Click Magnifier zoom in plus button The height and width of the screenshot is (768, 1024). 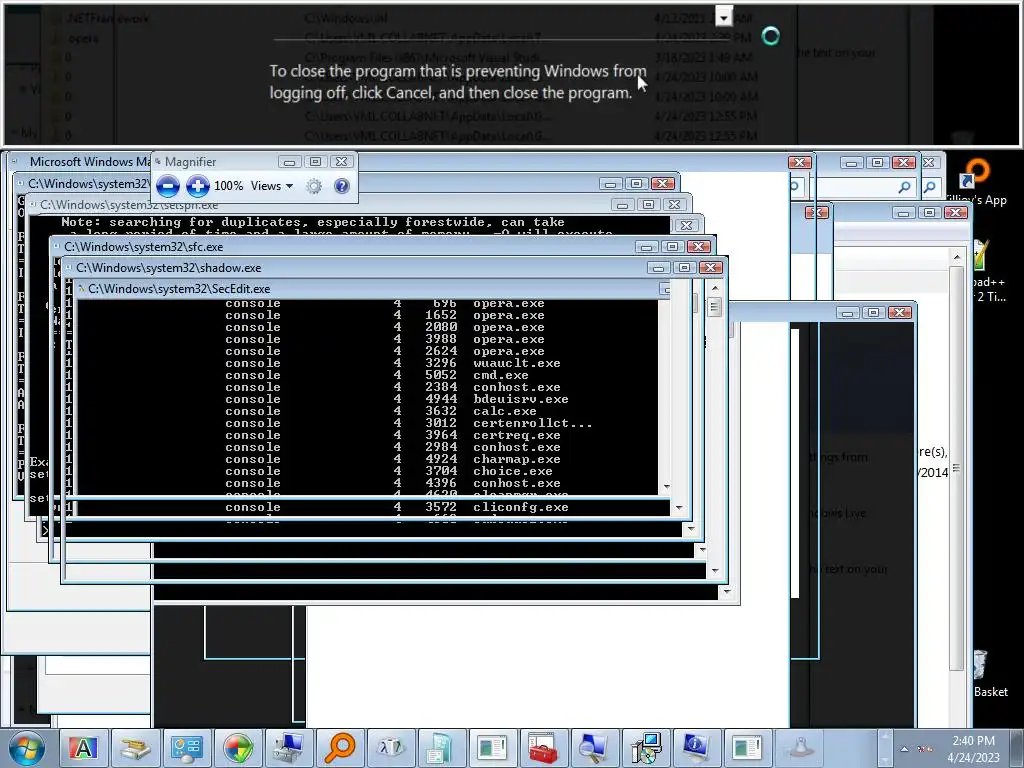click(197, 186)
